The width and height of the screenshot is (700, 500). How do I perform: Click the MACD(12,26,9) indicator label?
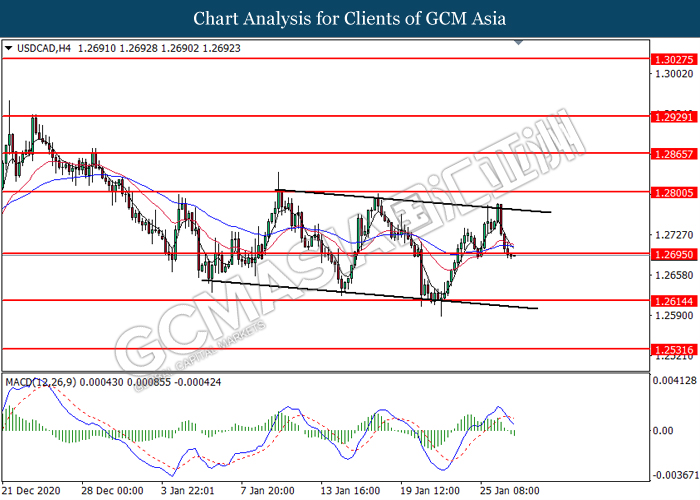[x=42, y=382]
